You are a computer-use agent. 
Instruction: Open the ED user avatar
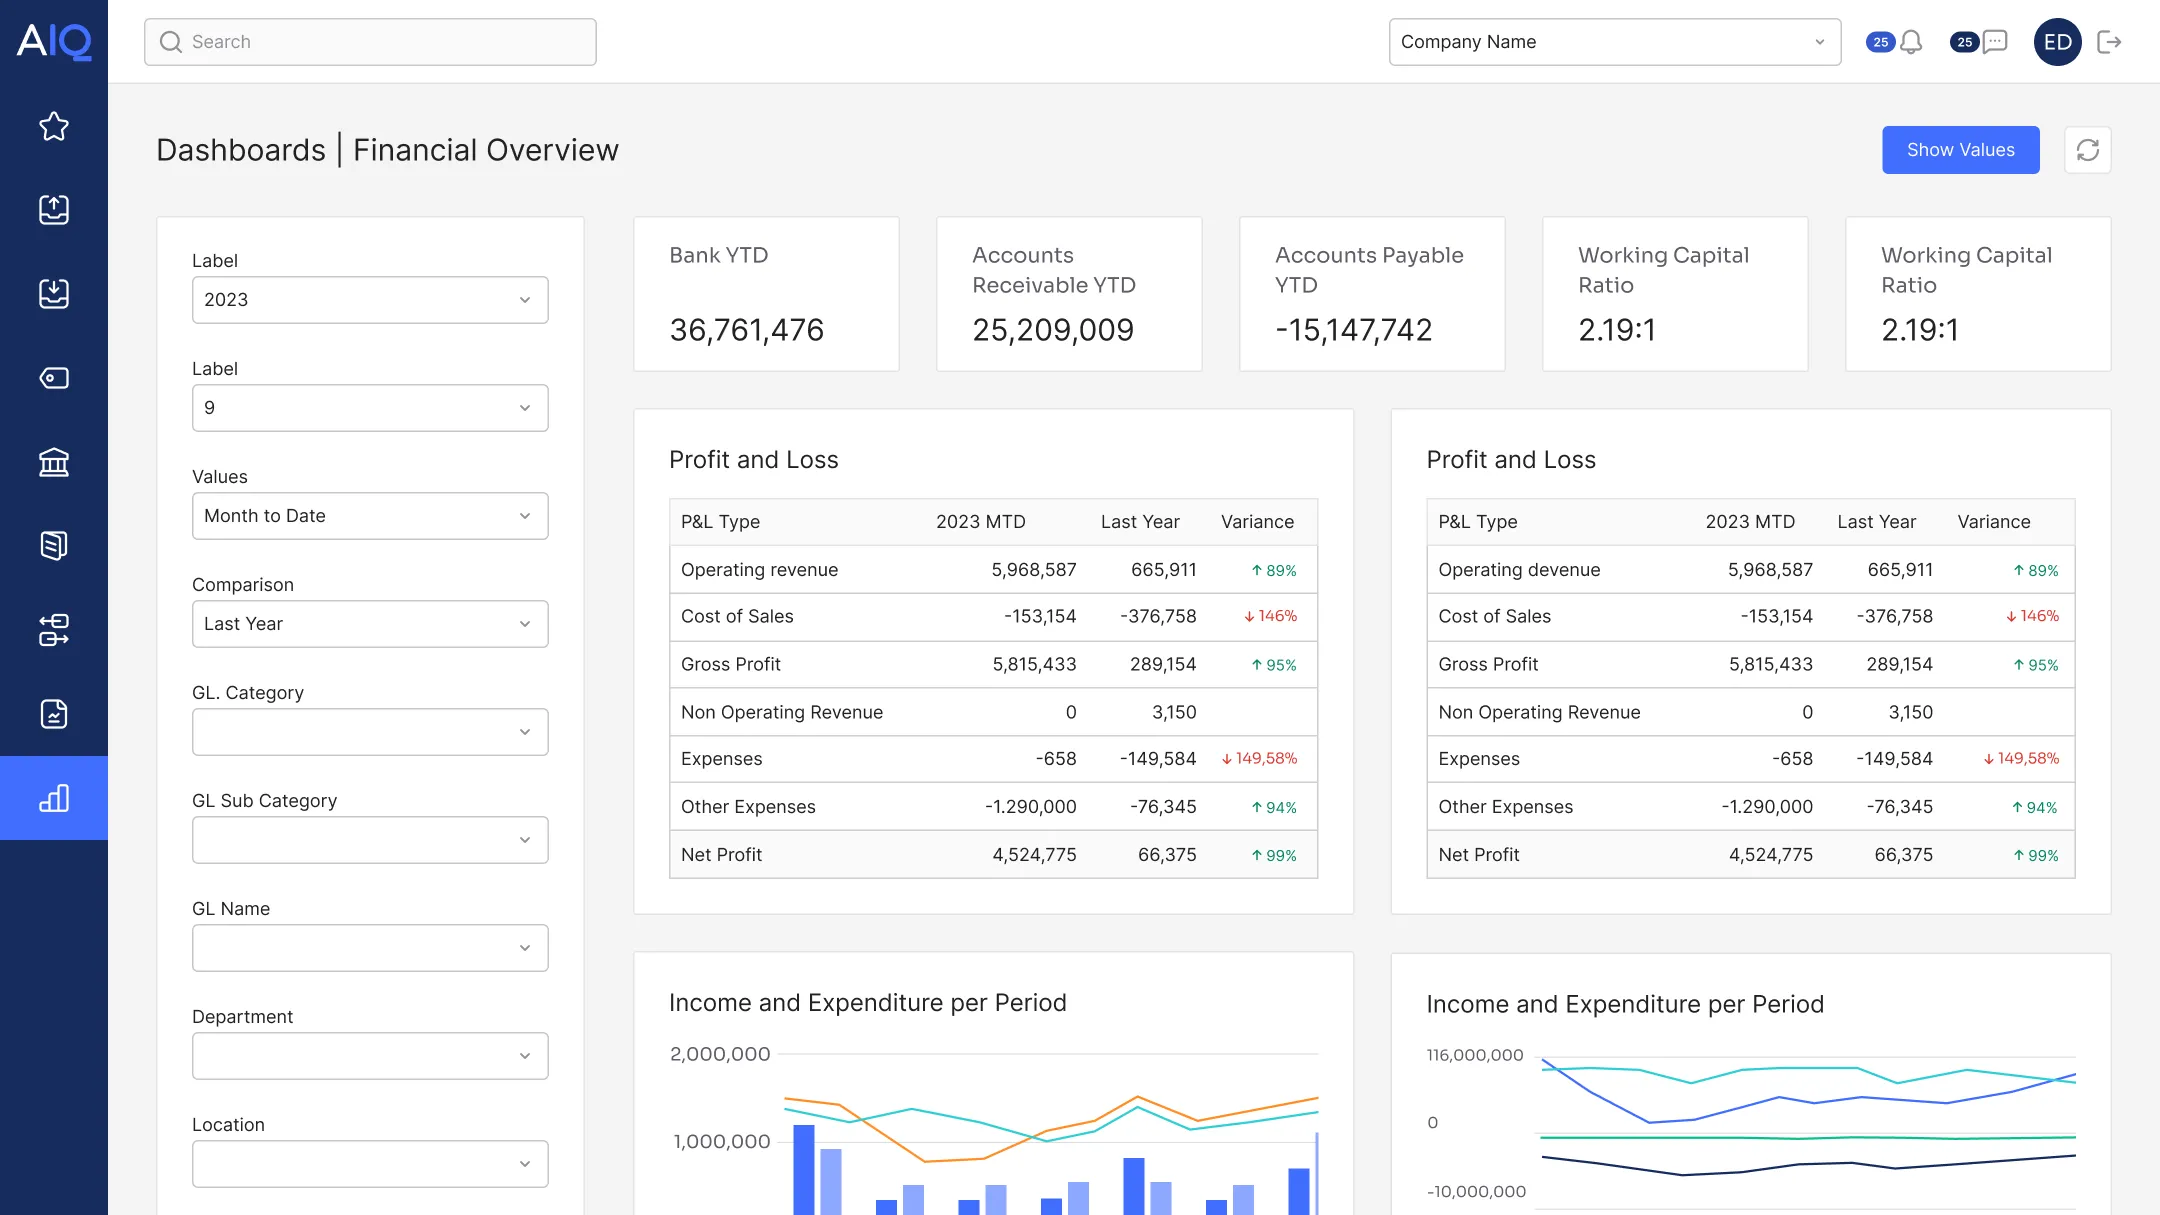[x=2058, y=42]
